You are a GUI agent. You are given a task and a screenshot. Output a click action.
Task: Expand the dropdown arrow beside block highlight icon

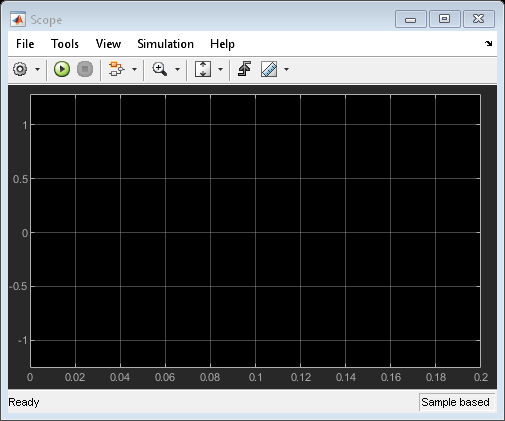pyautogui.click(x=134, y=70)
